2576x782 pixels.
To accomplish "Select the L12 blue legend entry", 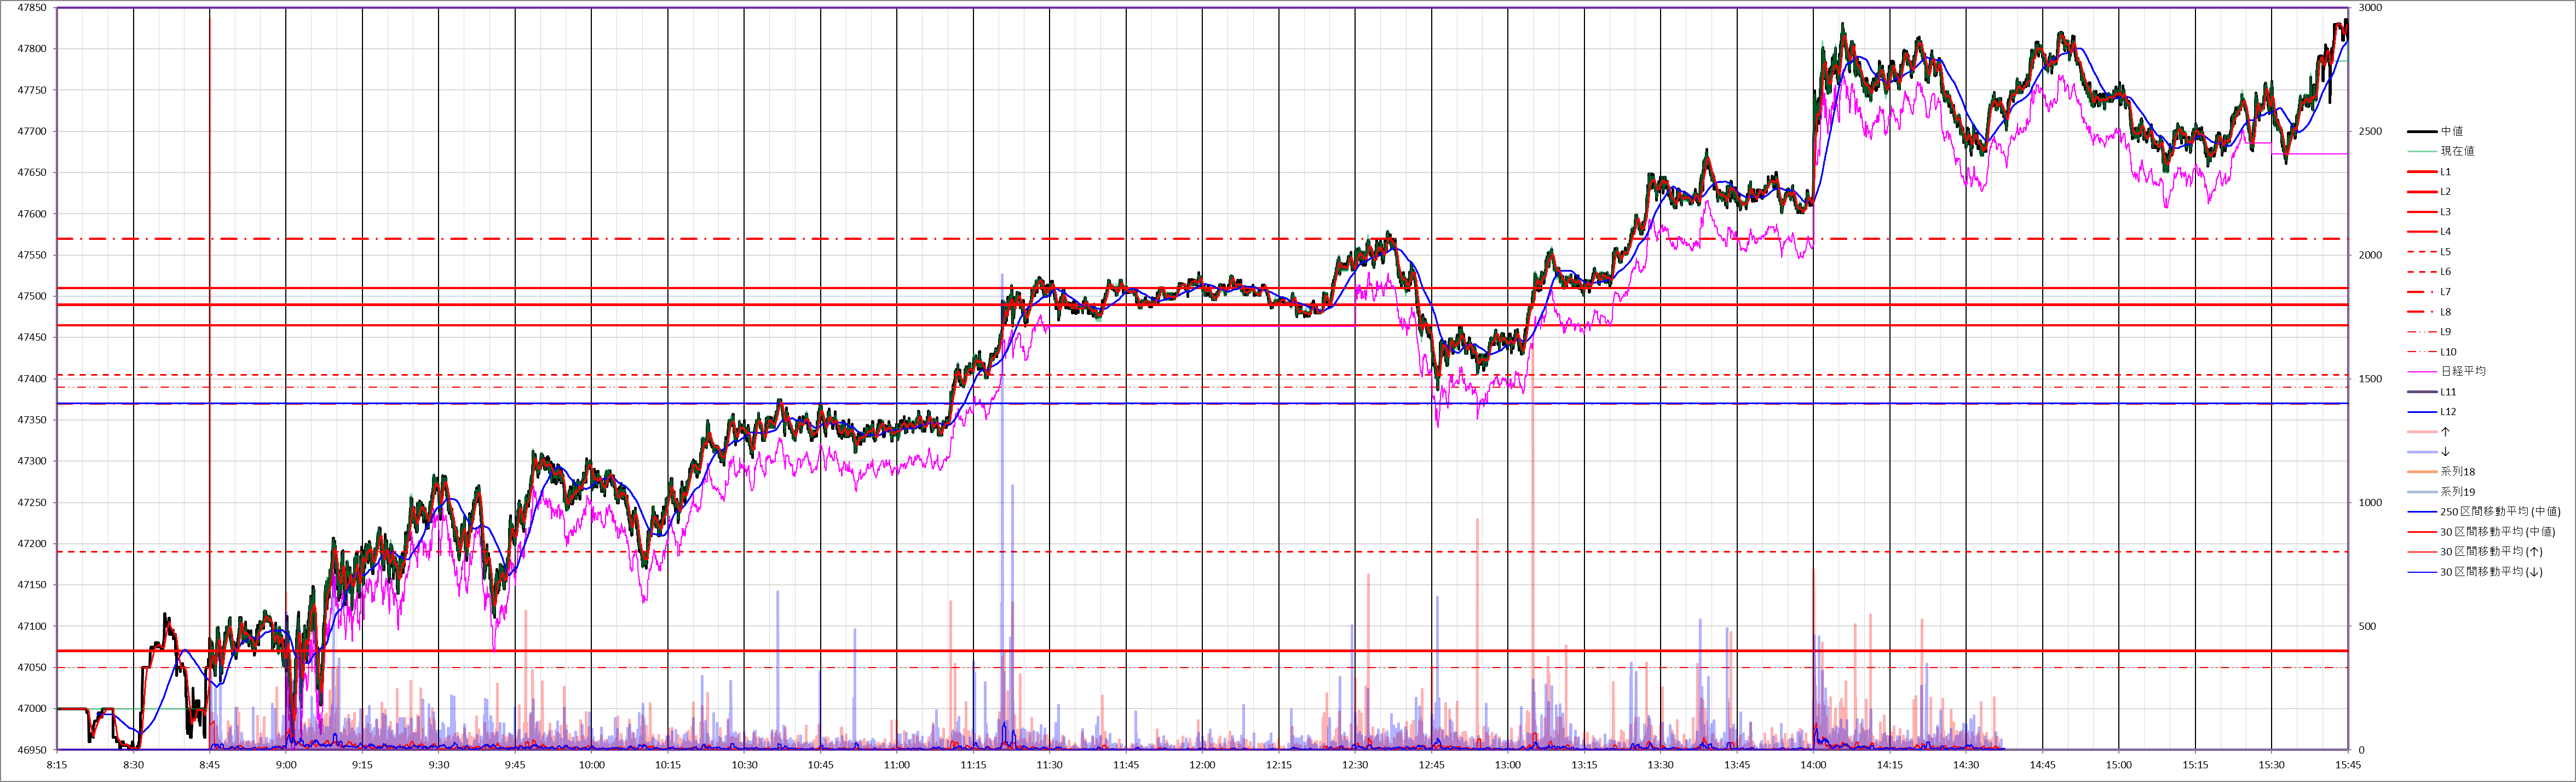I will pos(2448,412).
